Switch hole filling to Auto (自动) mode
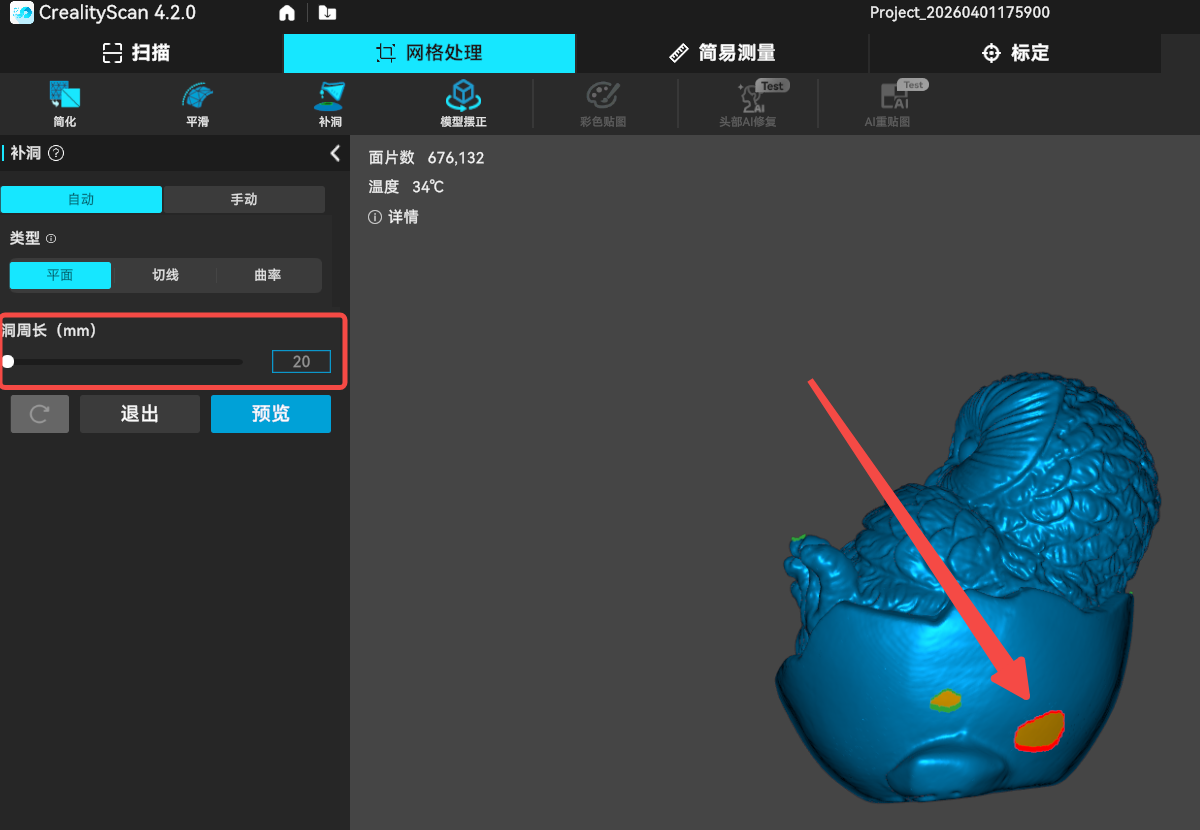This screenshot has width=1200, height=830. [x=81, y=199]
